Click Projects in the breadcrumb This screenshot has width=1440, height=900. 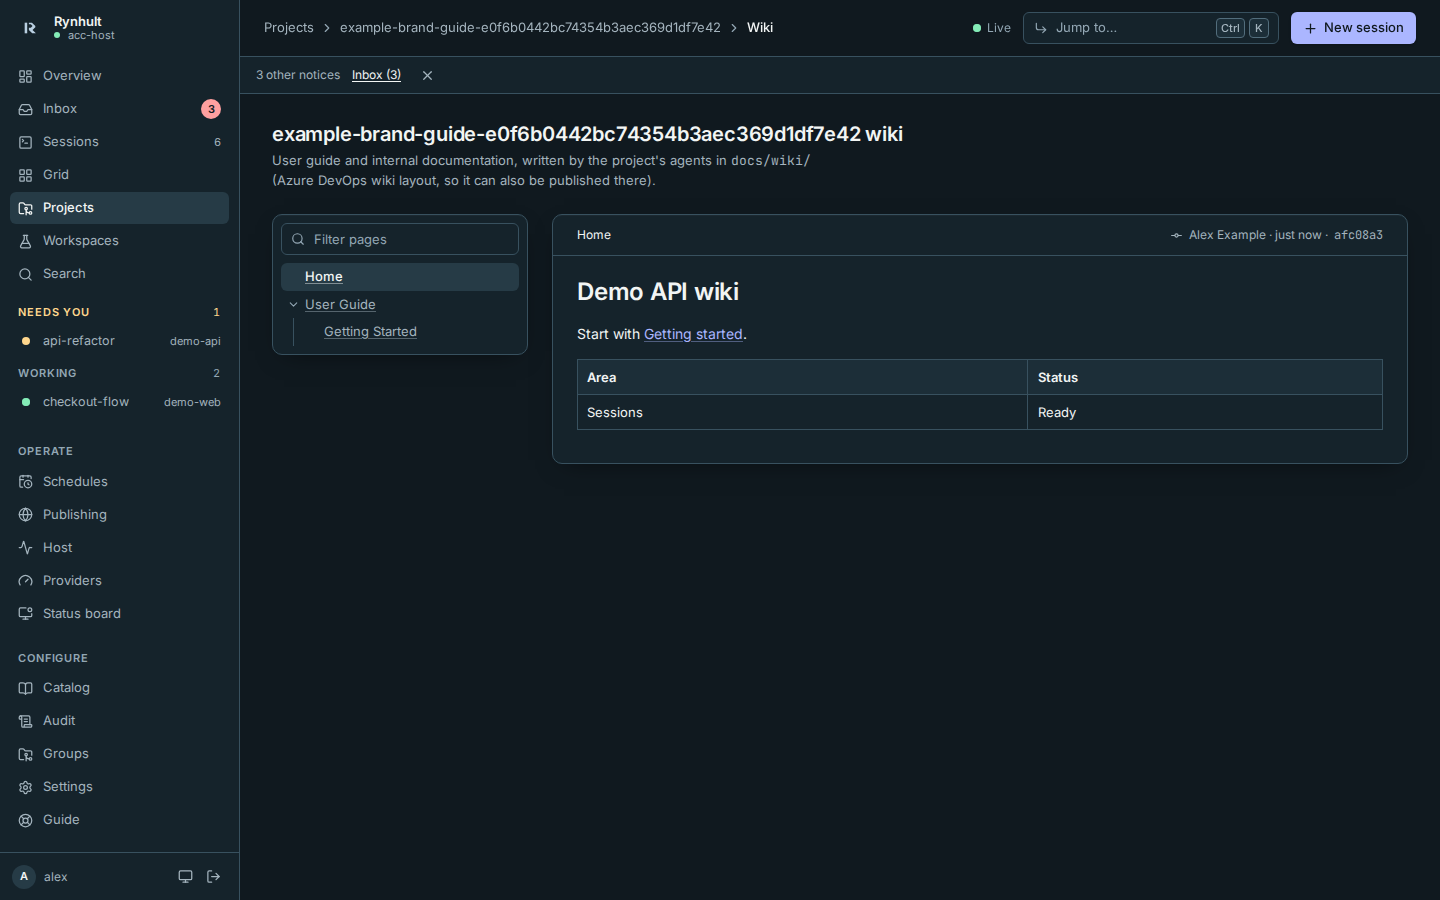[x=289, y=28]
